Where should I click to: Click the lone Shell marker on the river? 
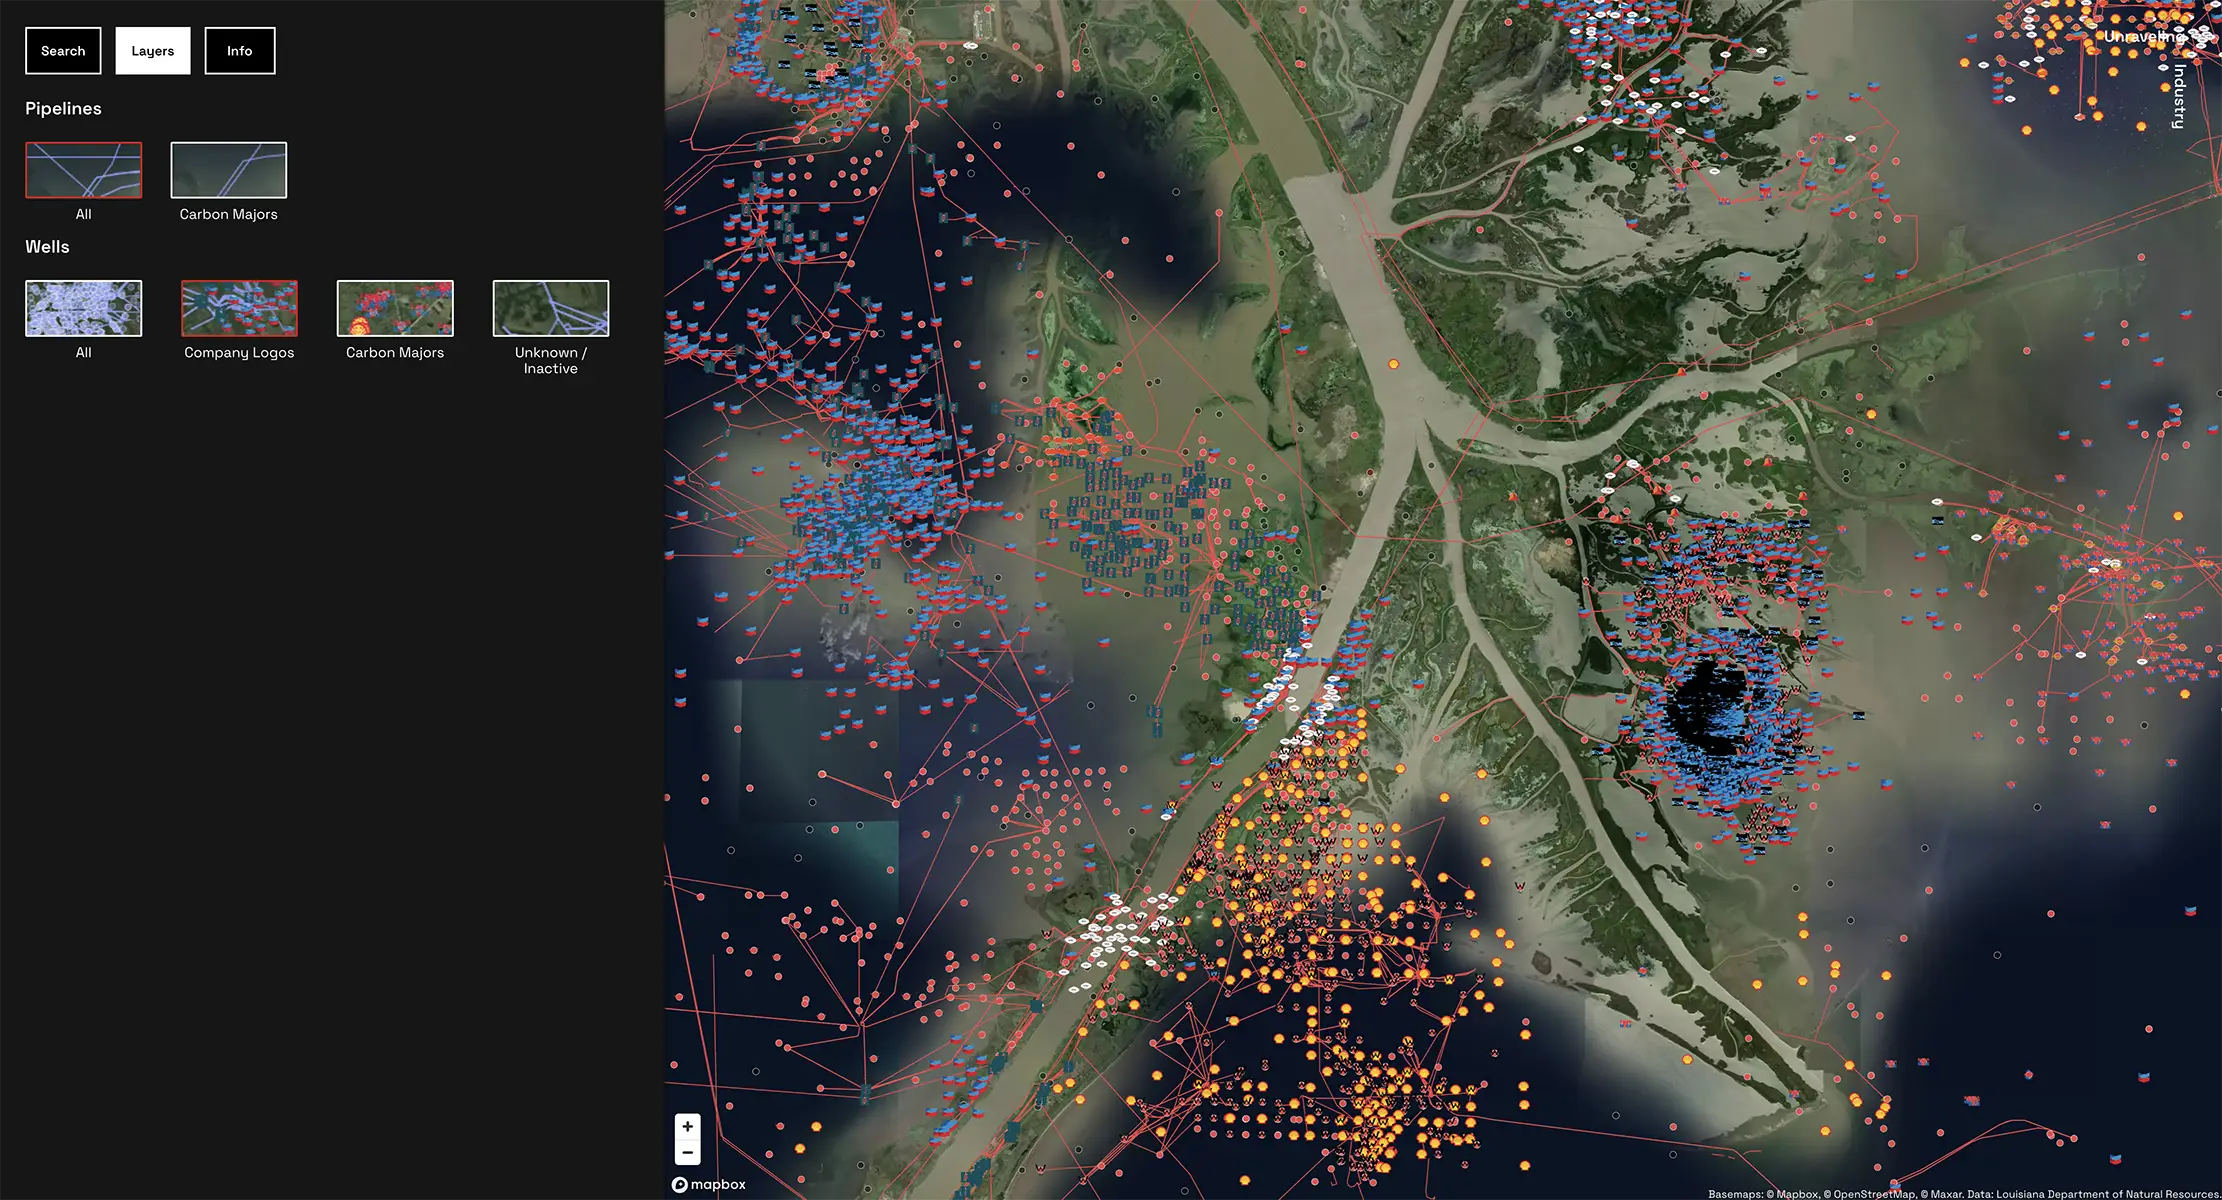(1393, 365)
